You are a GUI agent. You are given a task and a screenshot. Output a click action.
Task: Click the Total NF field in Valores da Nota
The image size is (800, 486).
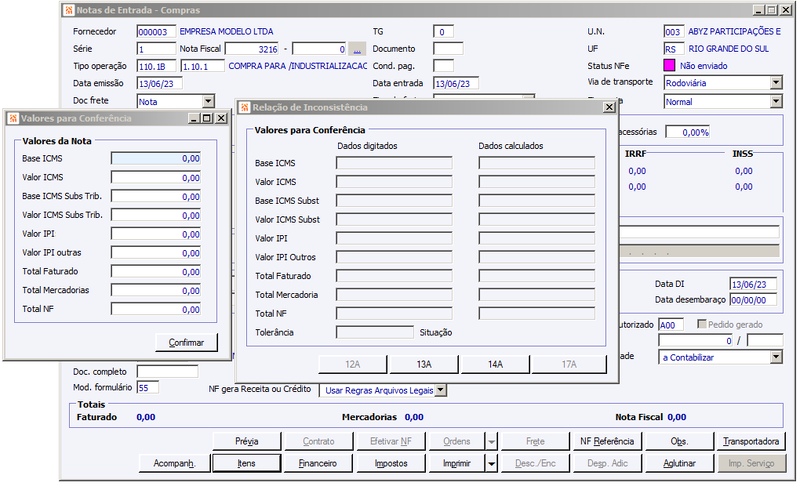coord(156,310)
